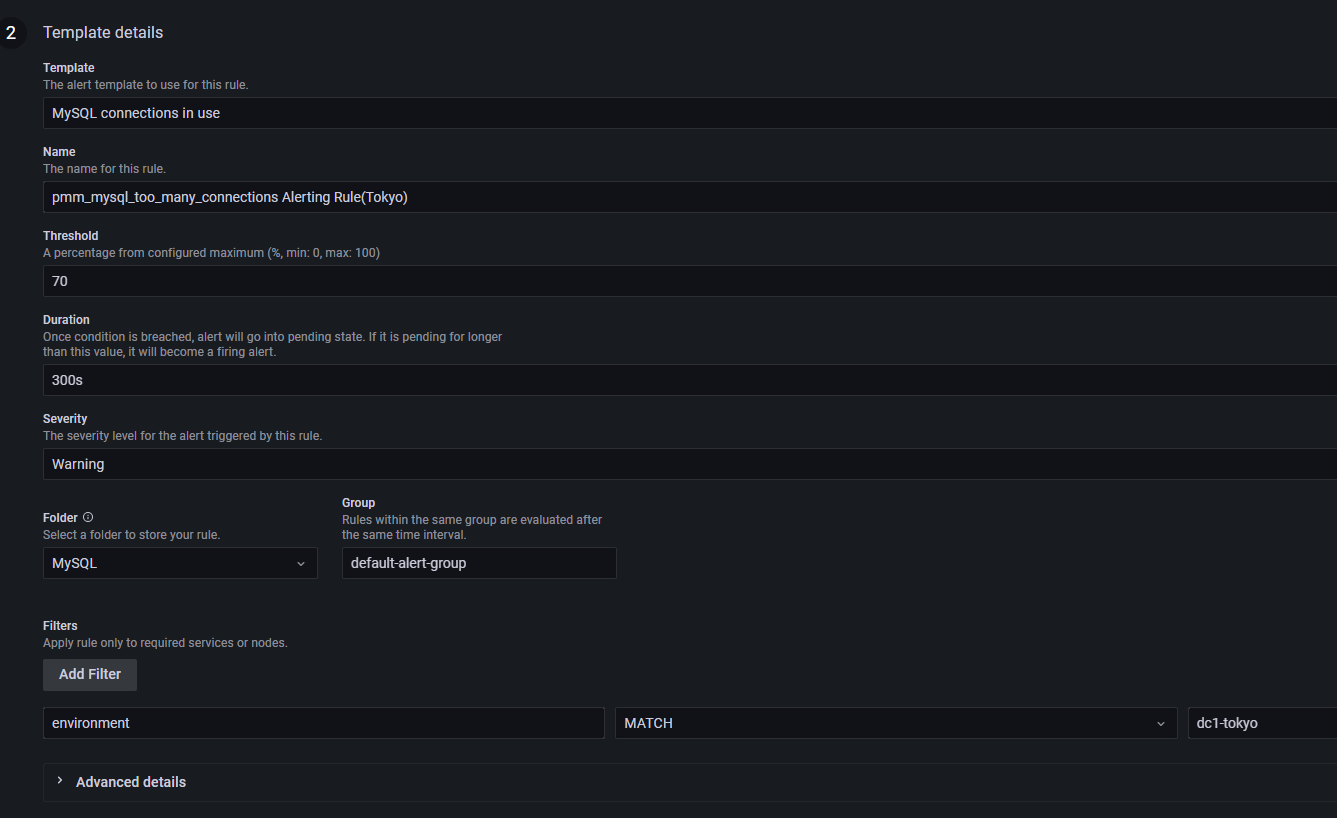
Task: Click the Severity field label
Action: [65, 419]
